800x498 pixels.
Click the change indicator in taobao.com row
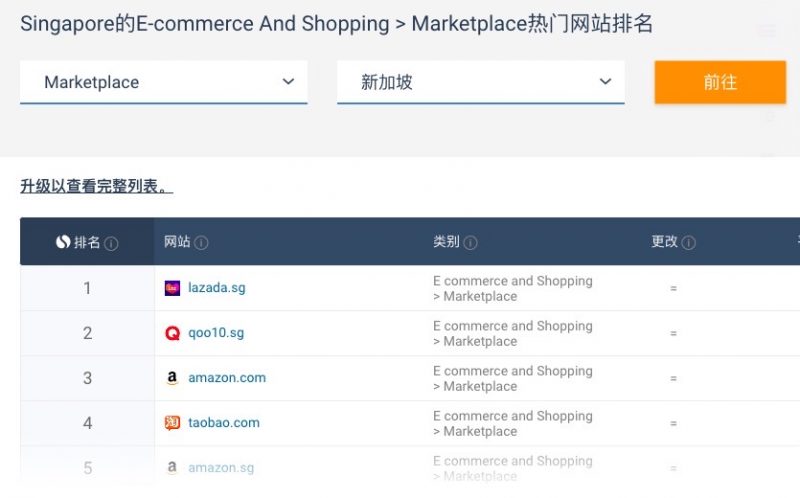point(673,424)
